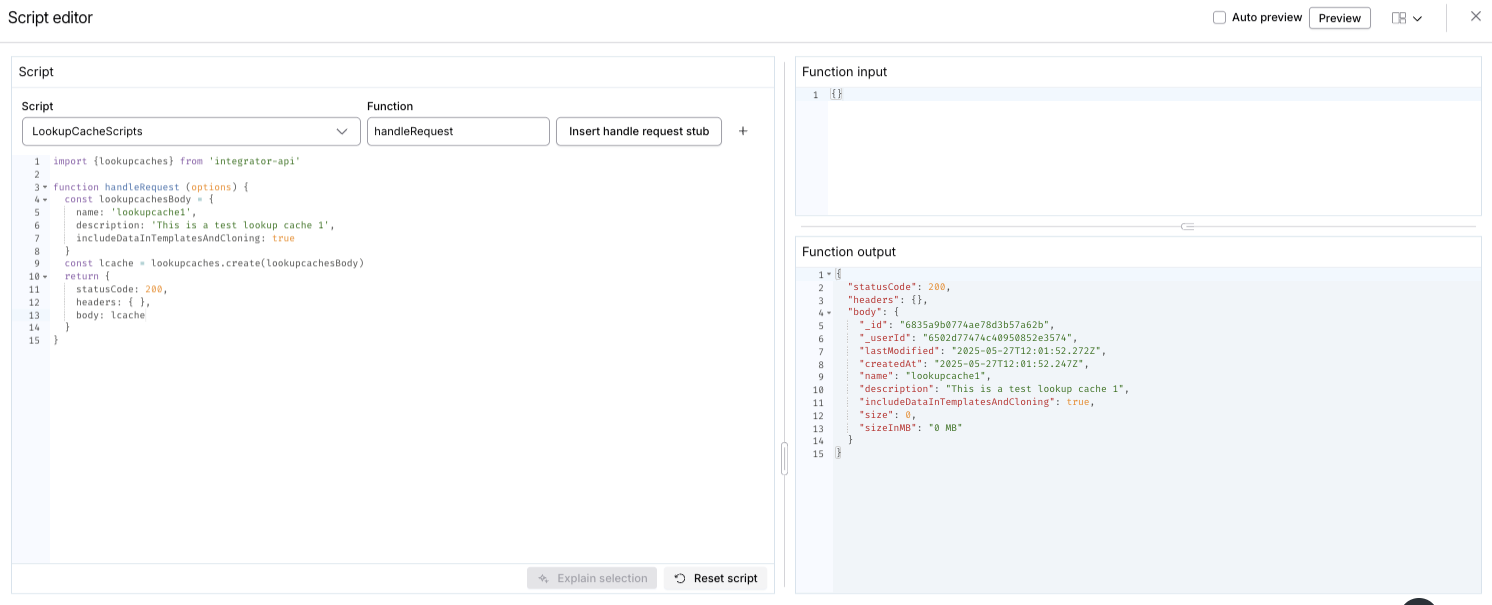Collapse the body fold at output line 4
Image resolution: width=1492 pixels, height=605 pixels.
(829, 313)
